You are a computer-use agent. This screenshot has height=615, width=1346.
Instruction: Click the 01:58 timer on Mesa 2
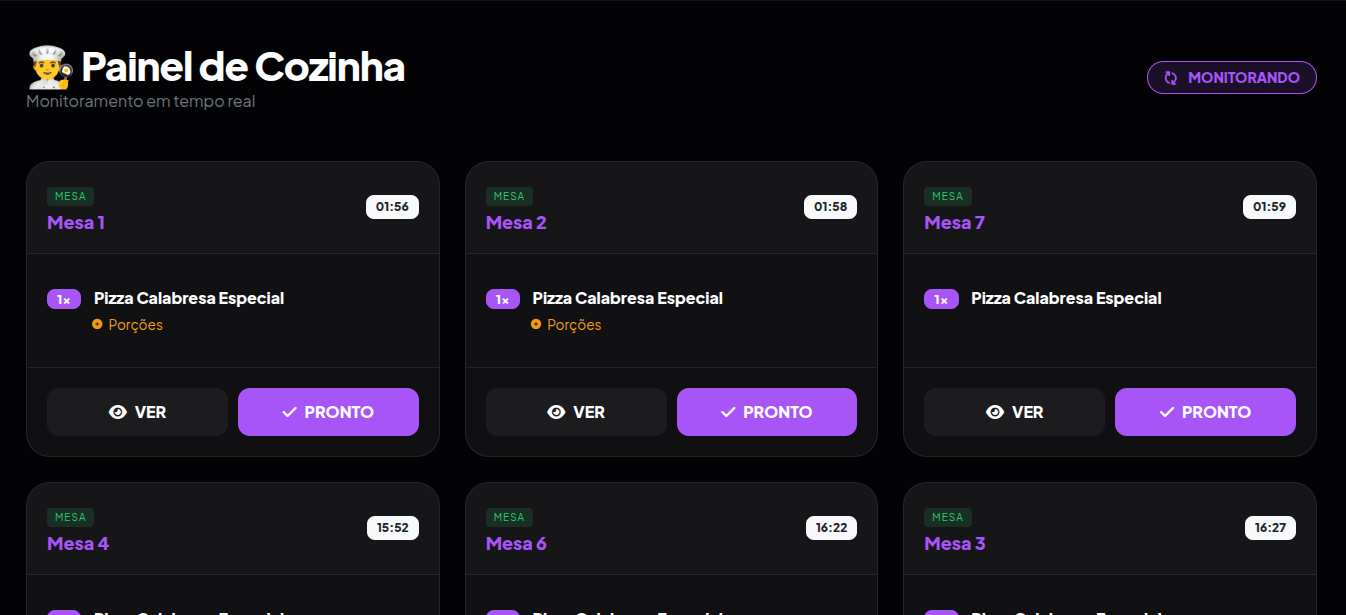830,207
